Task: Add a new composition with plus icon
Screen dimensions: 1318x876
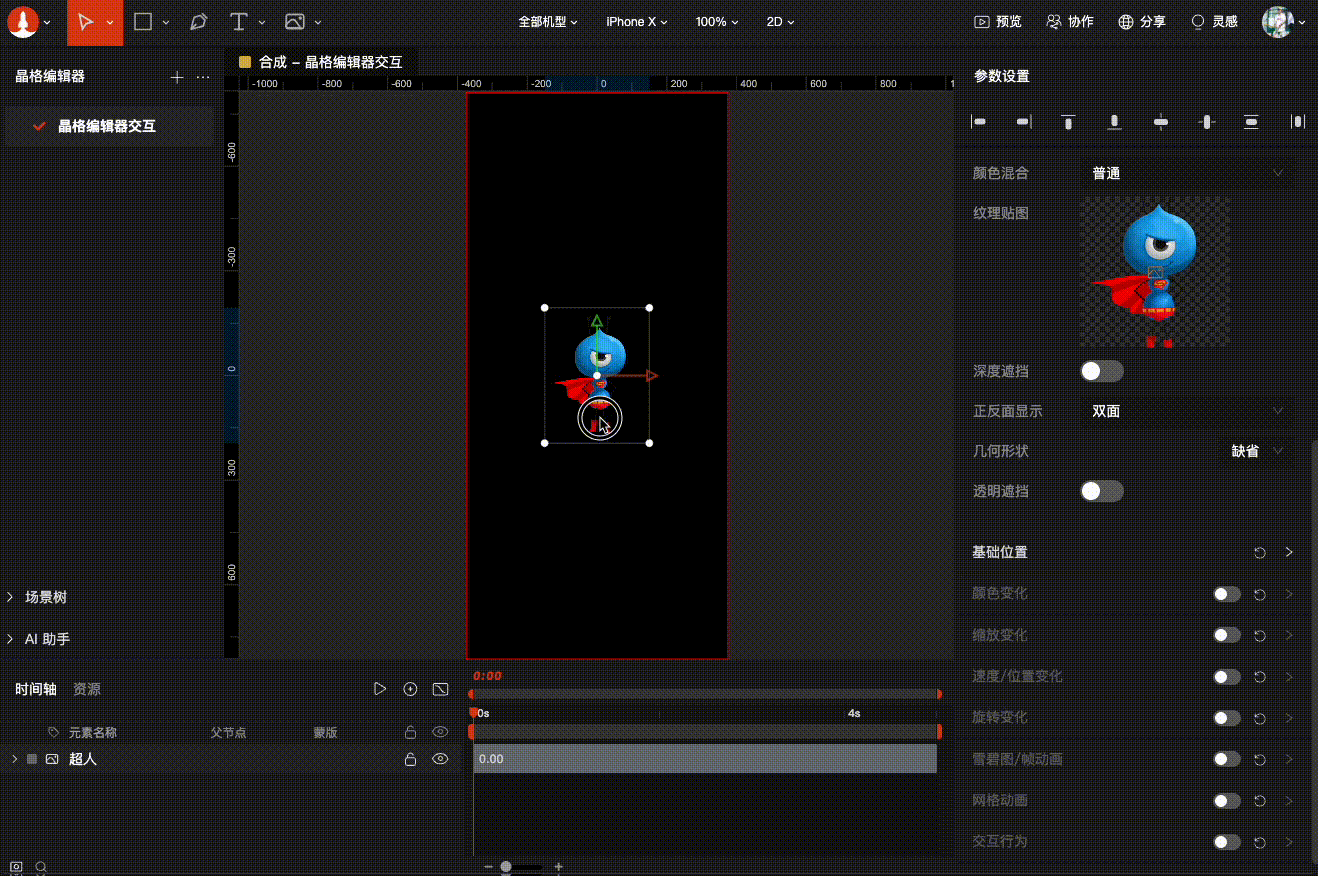Action: click(x=177, y=77)
